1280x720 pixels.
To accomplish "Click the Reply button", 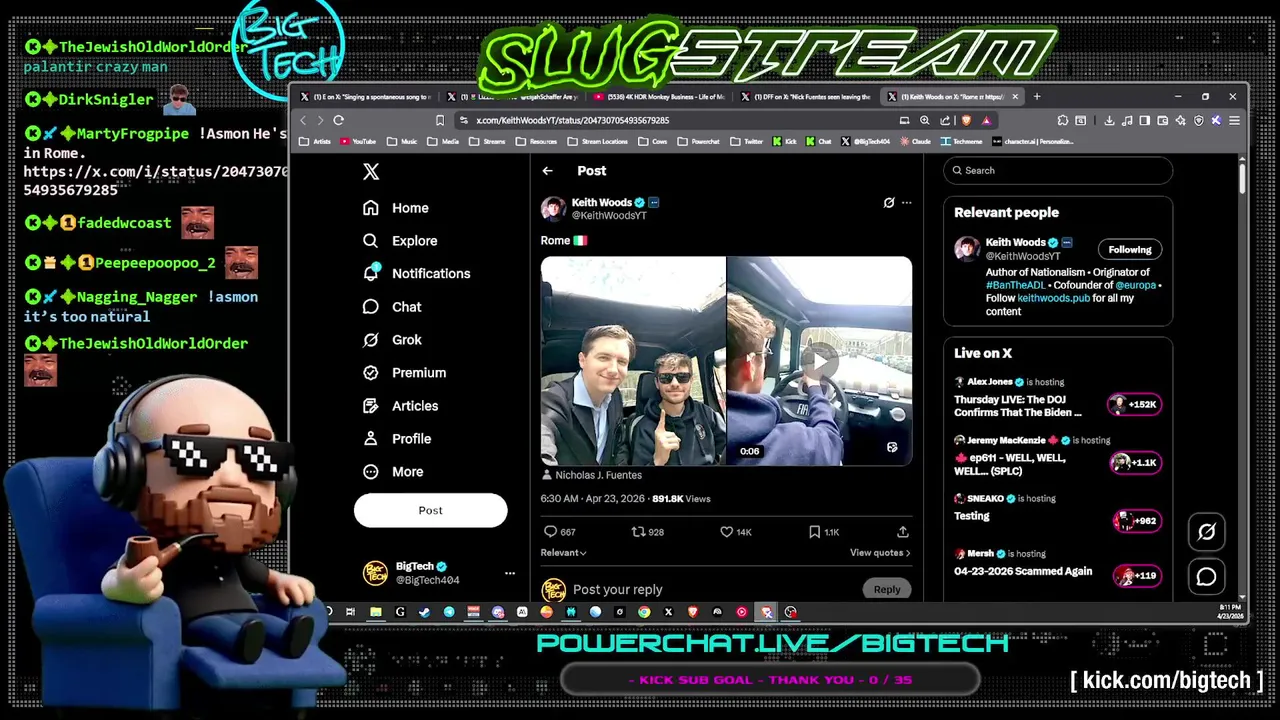I will [886, 589].
